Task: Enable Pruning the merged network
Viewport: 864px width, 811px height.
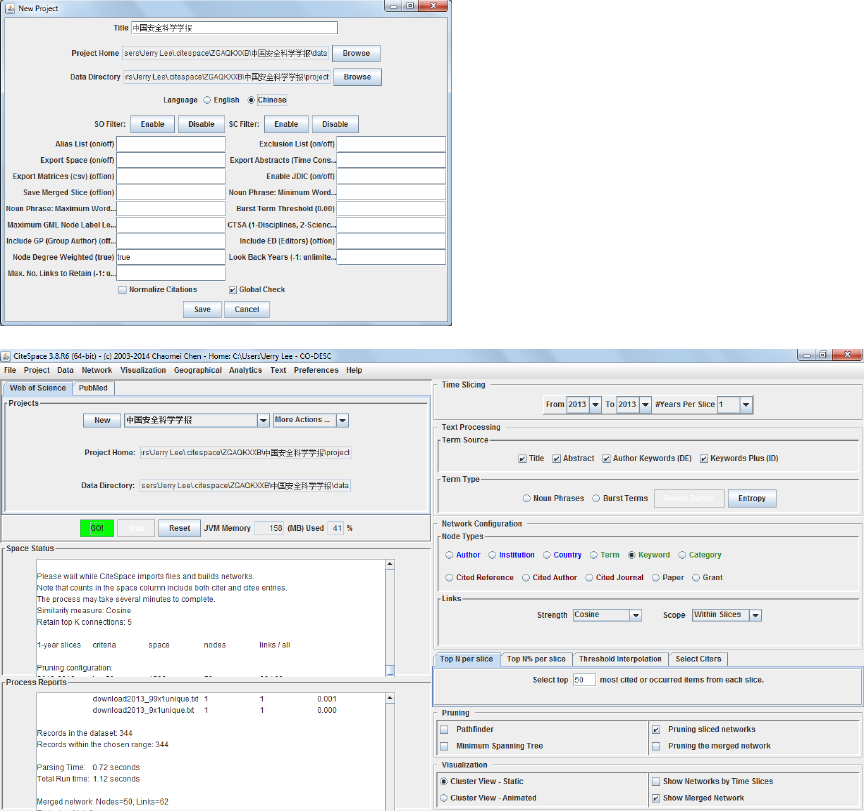Action: click(x=656, y=746)
